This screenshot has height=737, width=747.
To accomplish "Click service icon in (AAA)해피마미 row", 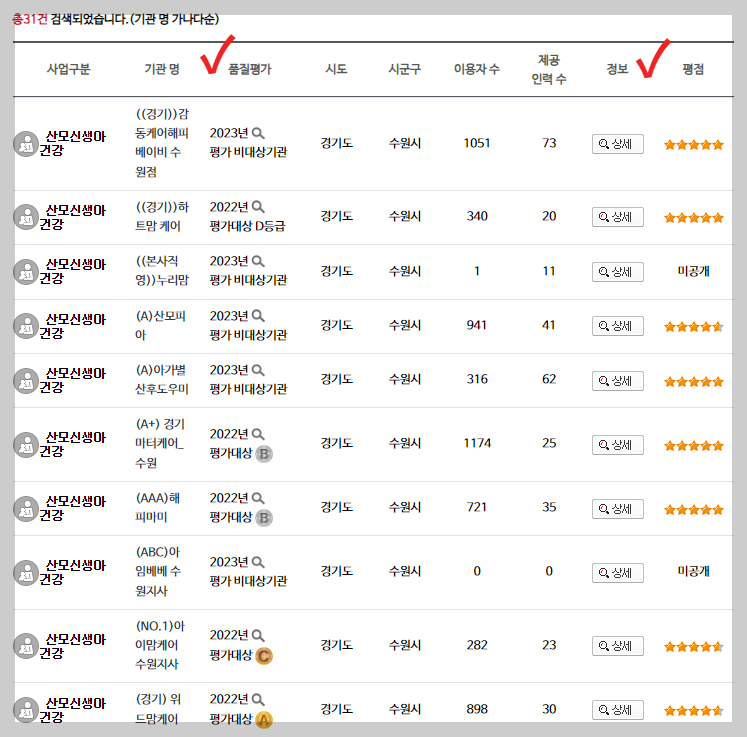I will (x=26, y=509).
